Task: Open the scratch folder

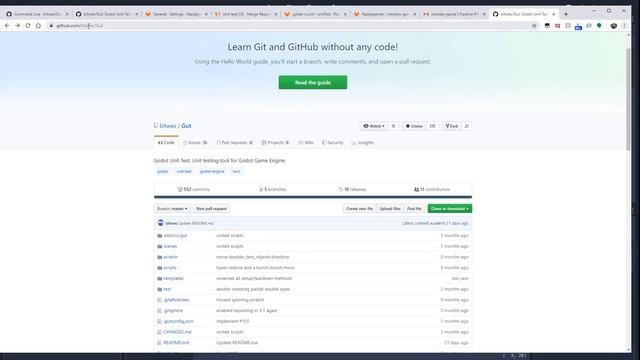Action: tap(171, 257)
